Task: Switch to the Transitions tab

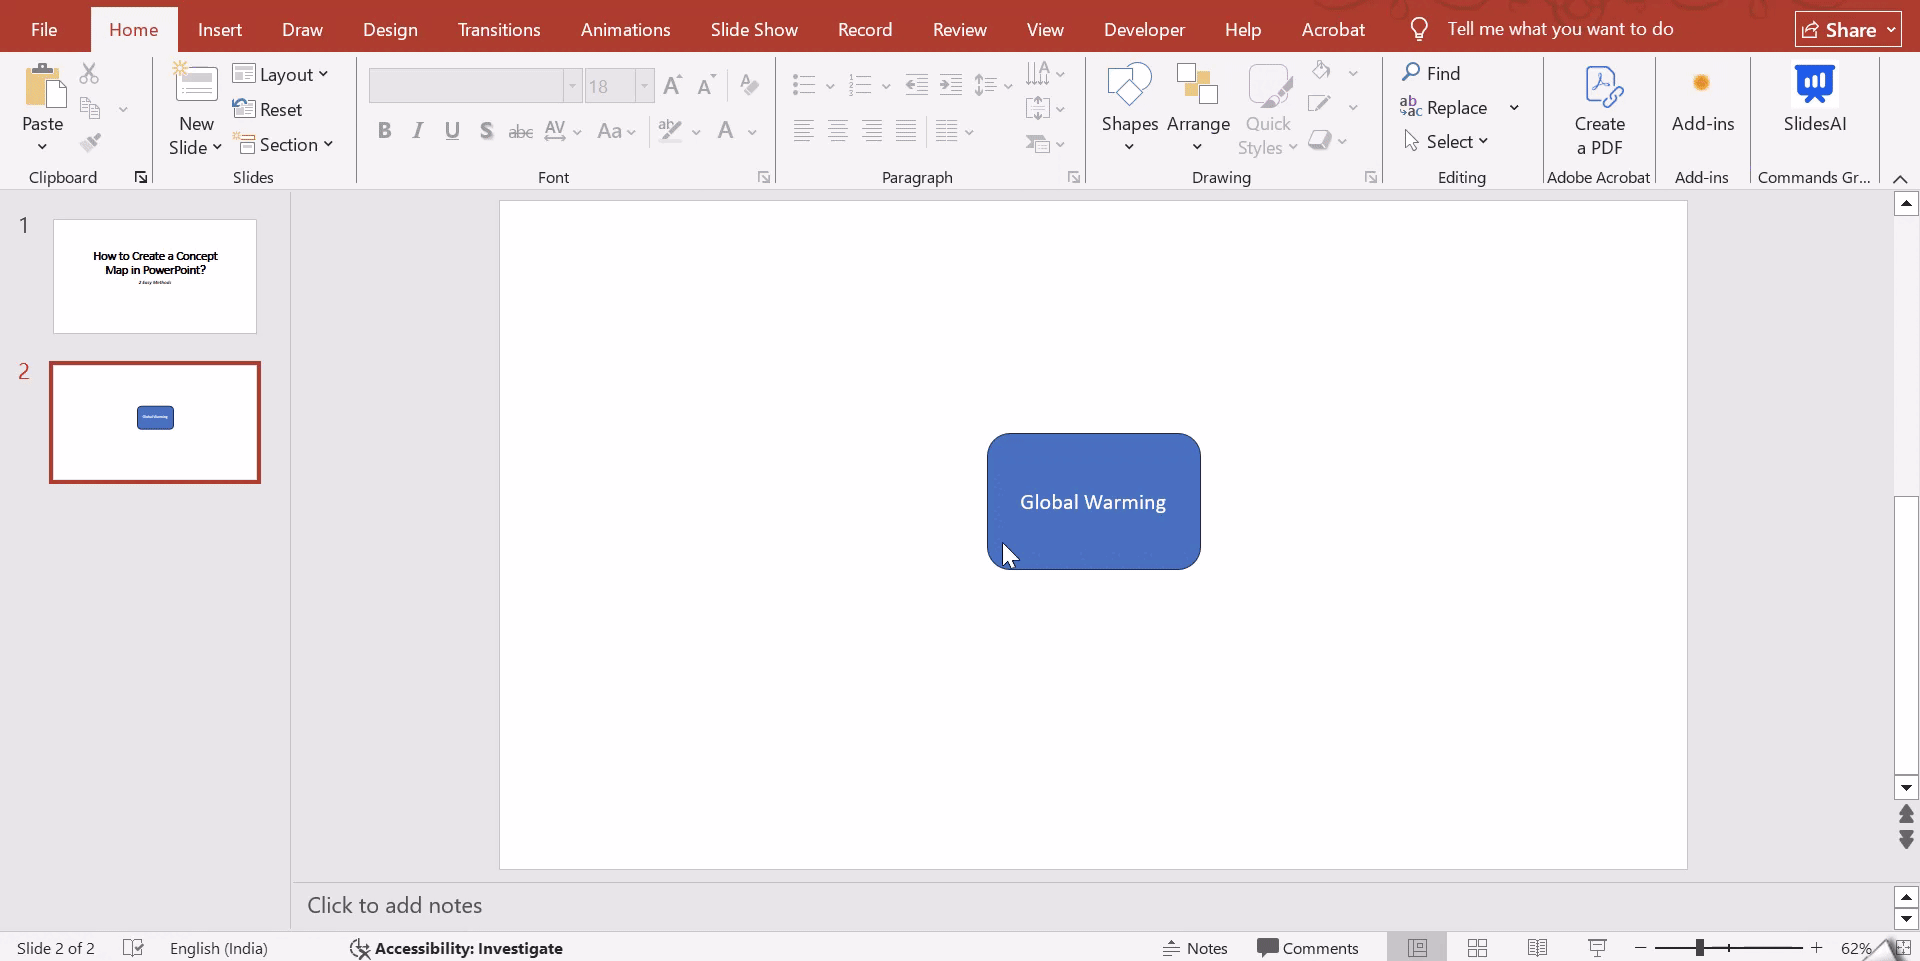Action: (499, 29)
